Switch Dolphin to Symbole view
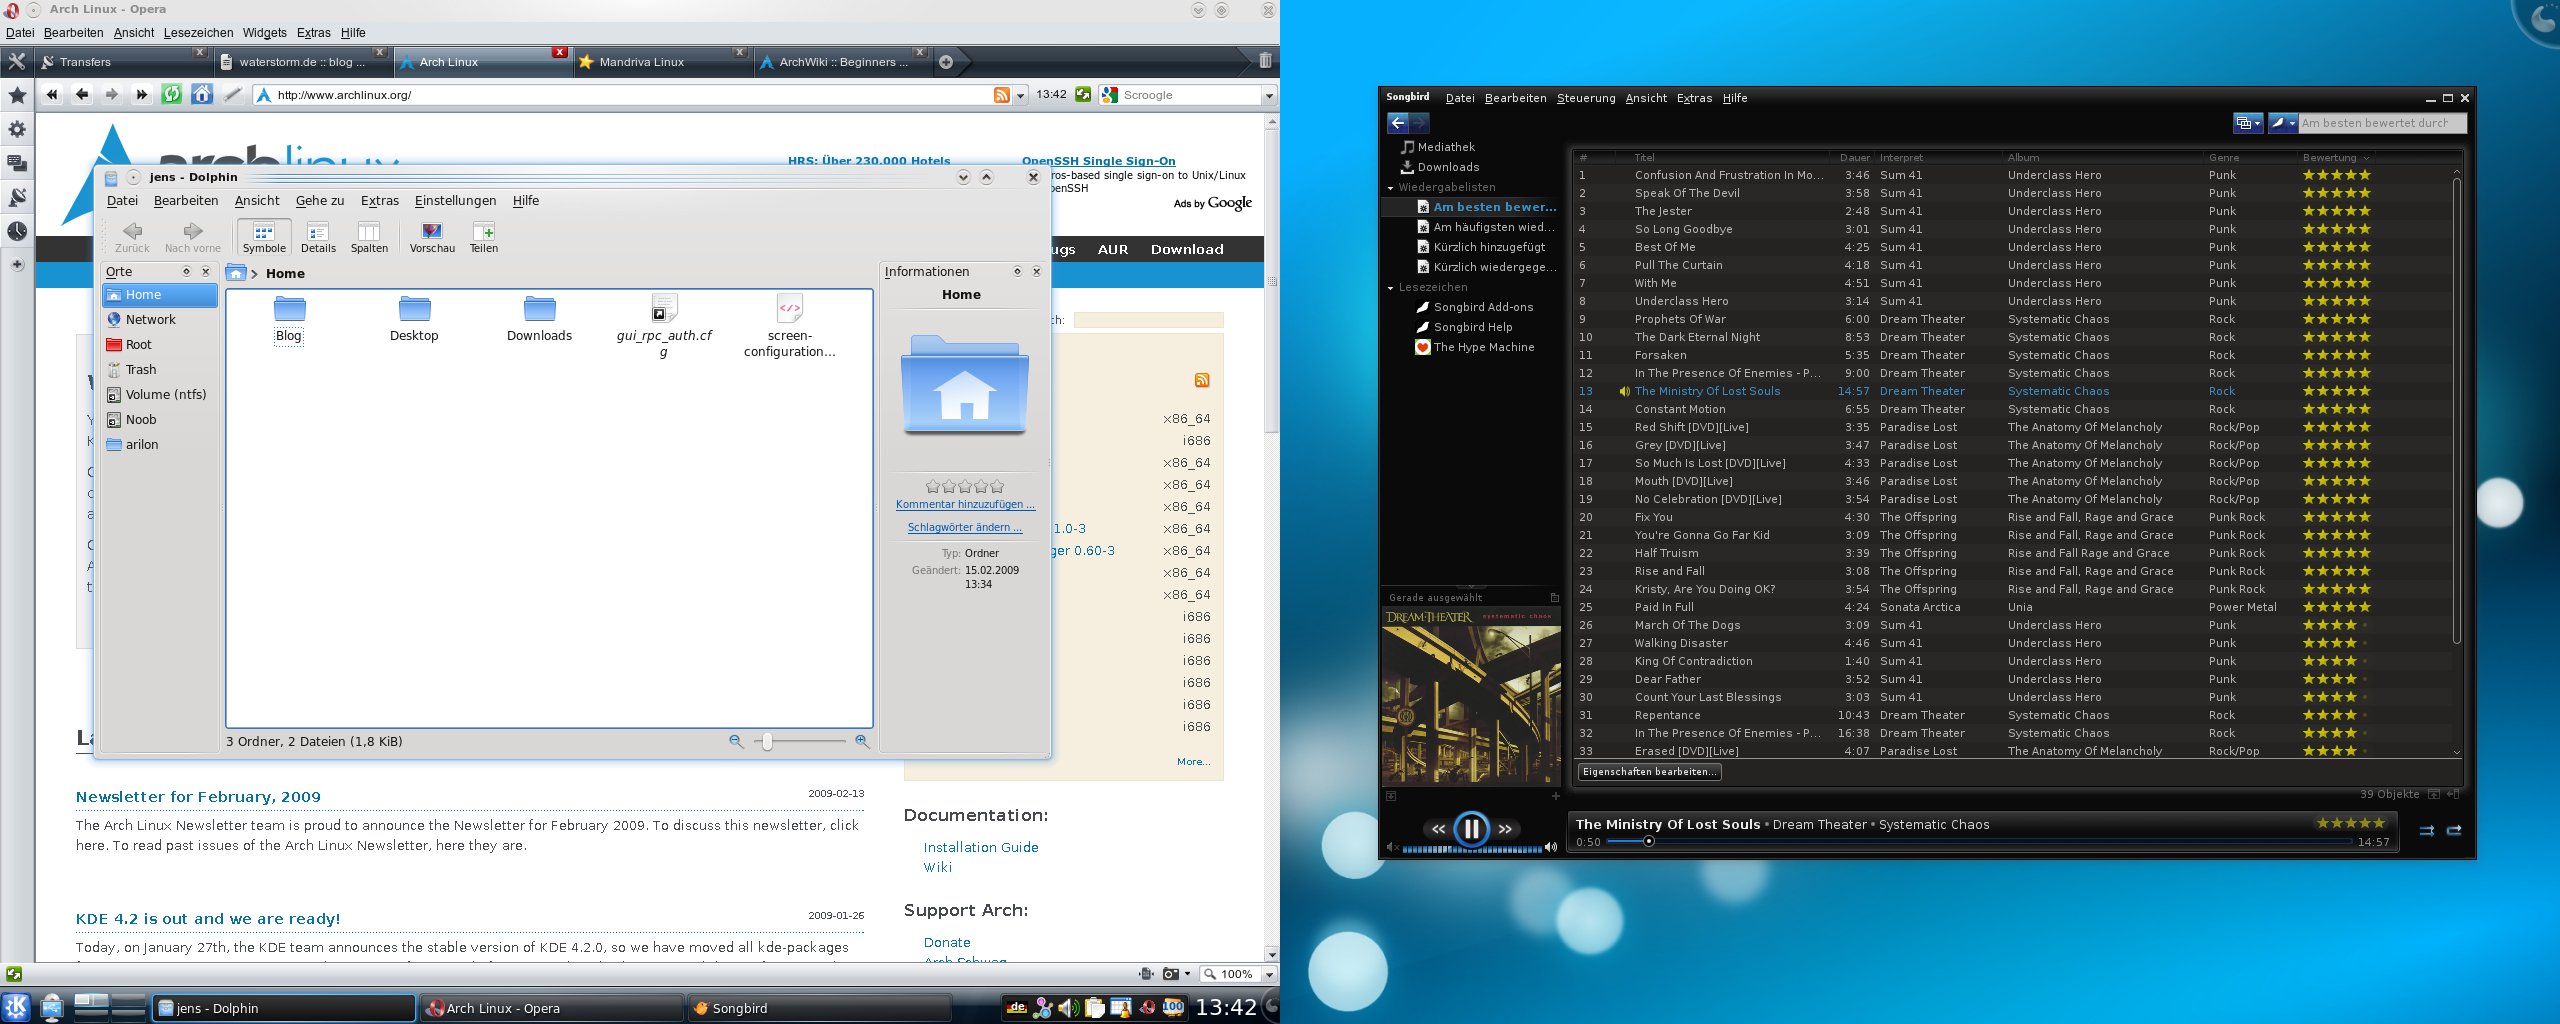 click(264, 238)
